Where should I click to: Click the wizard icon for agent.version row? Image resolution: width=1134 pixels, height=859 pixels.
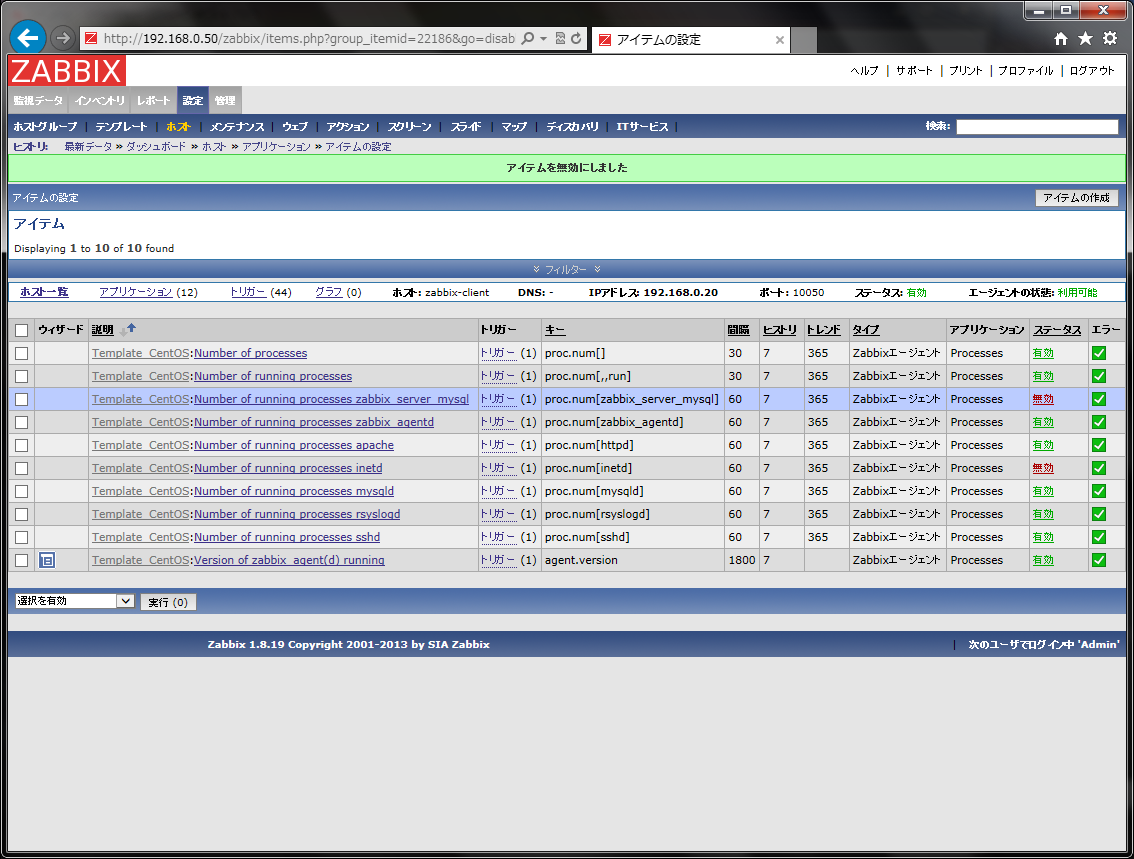pos(47,560)
